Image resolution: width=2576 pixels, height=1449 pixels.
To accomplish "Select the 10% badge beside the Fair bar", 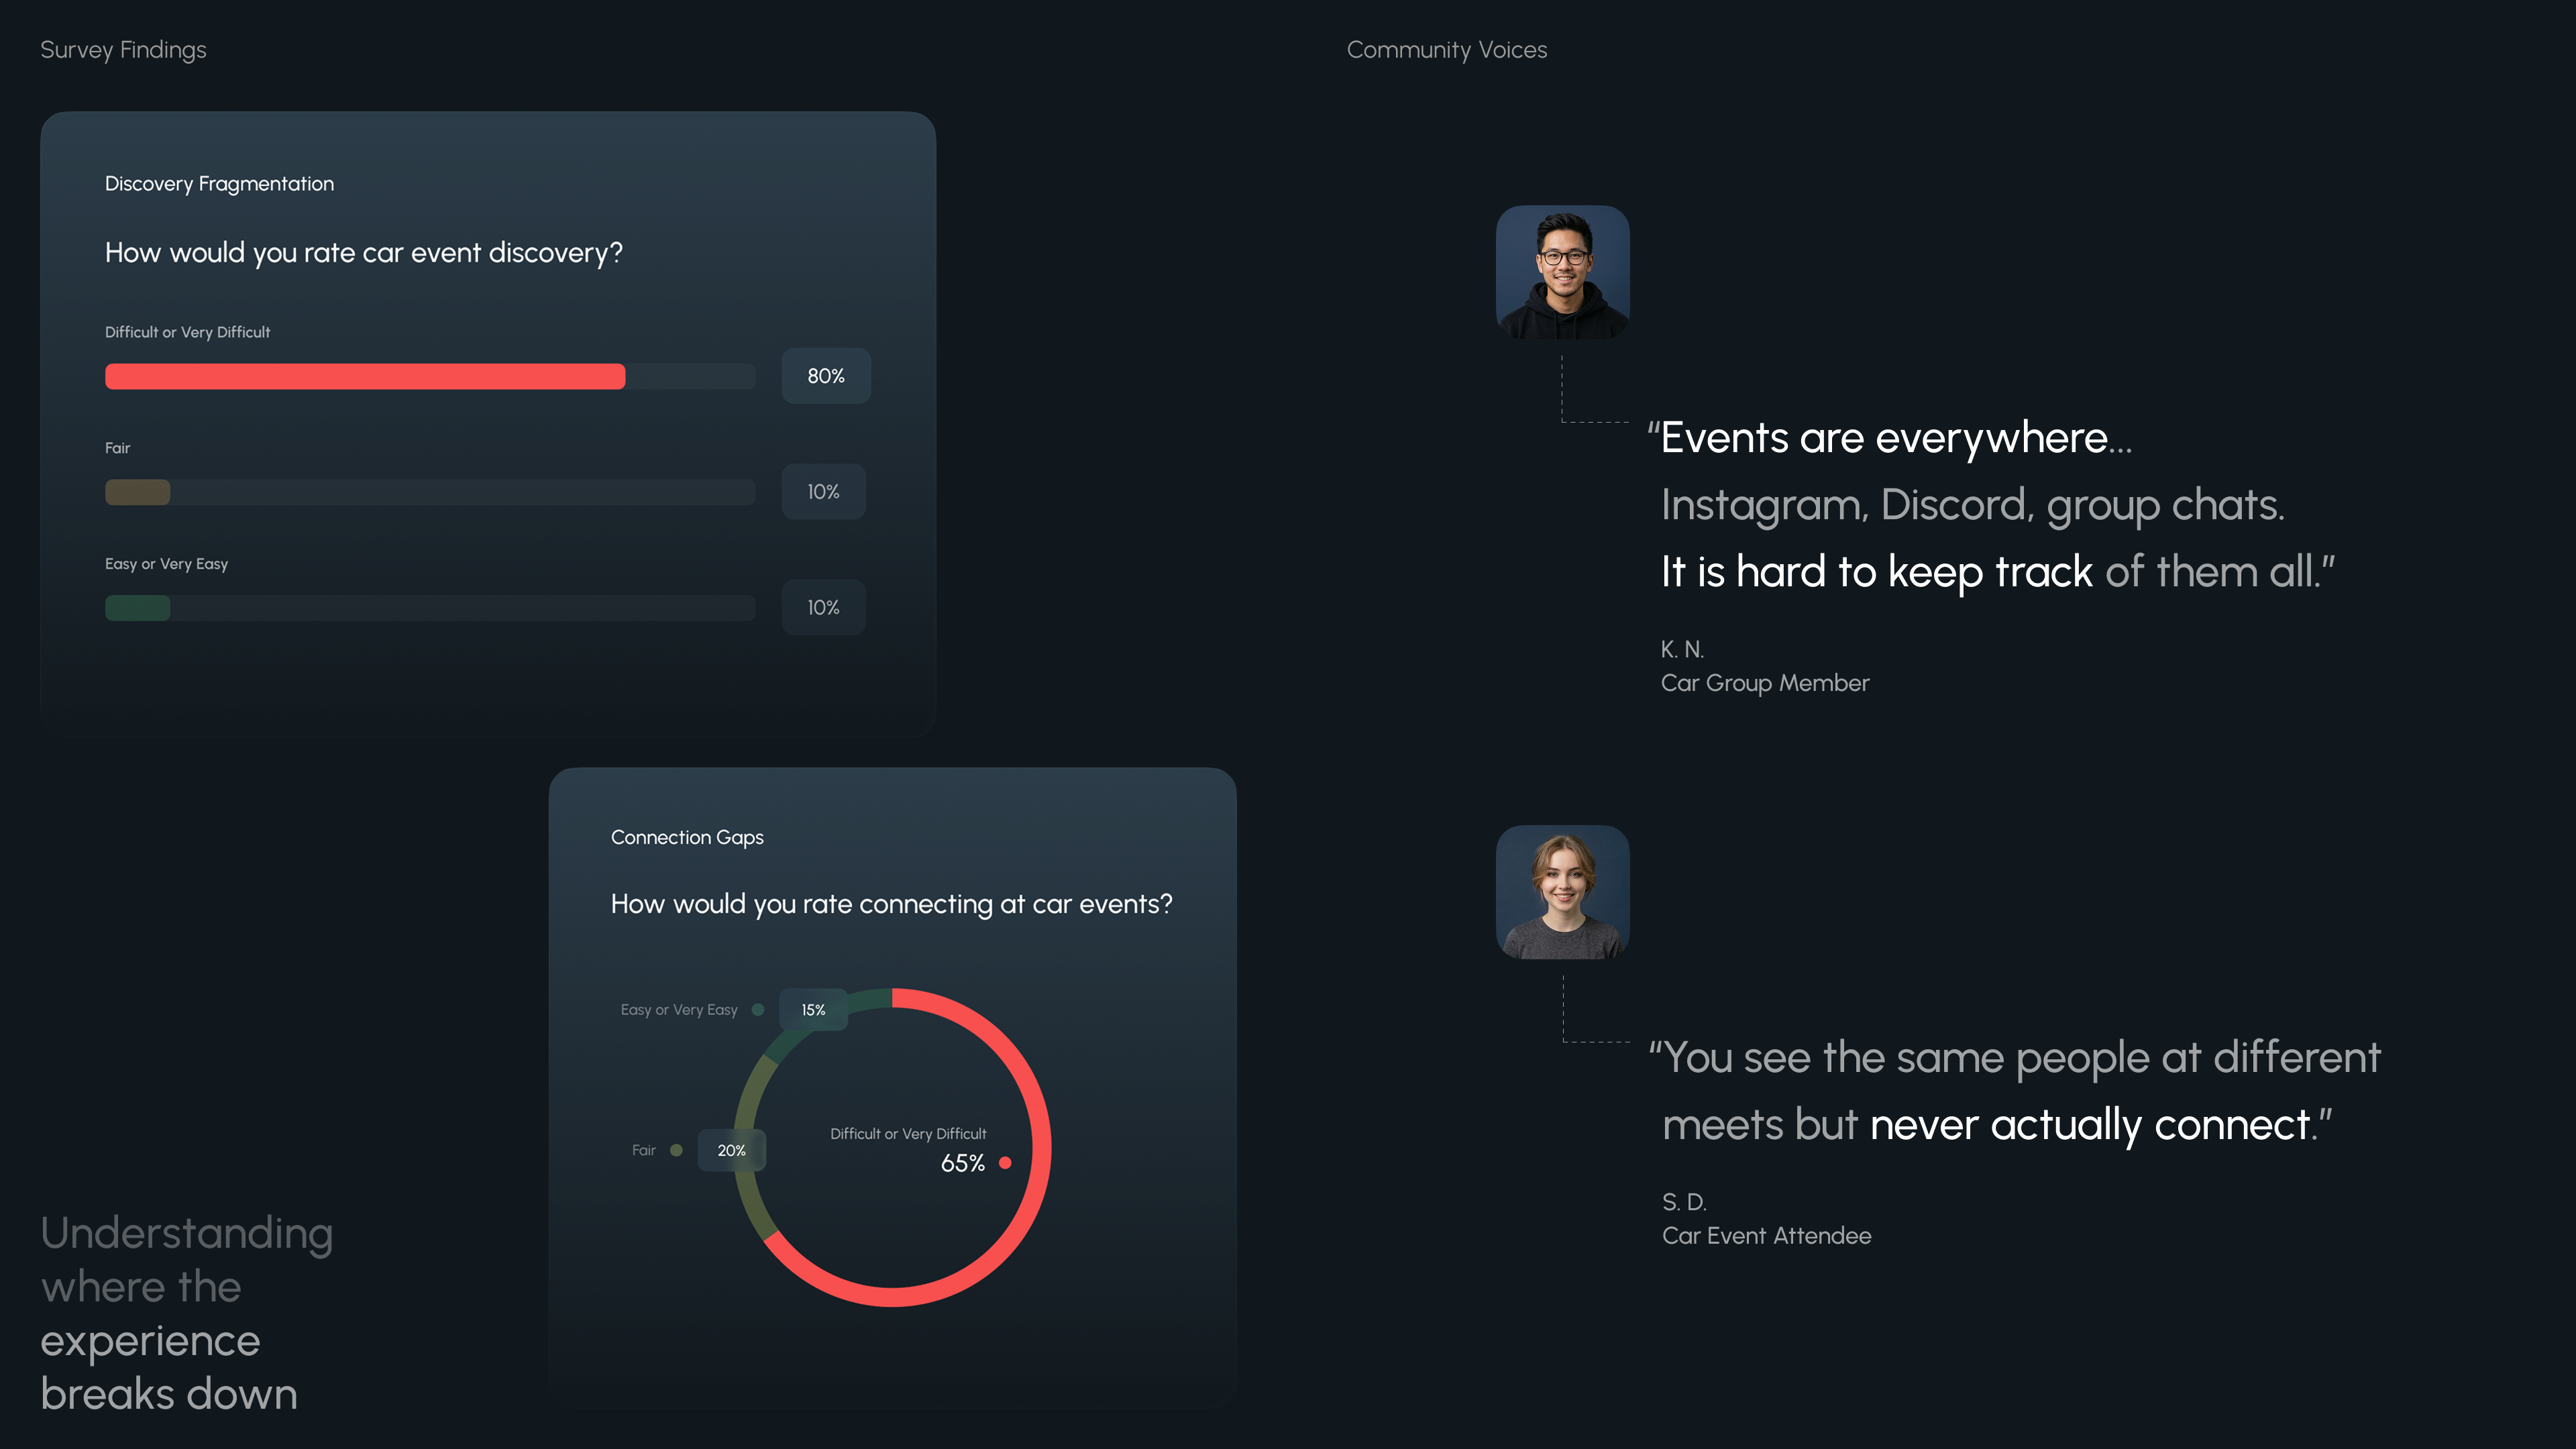I will pyautogui.click(x=823, y=492).
